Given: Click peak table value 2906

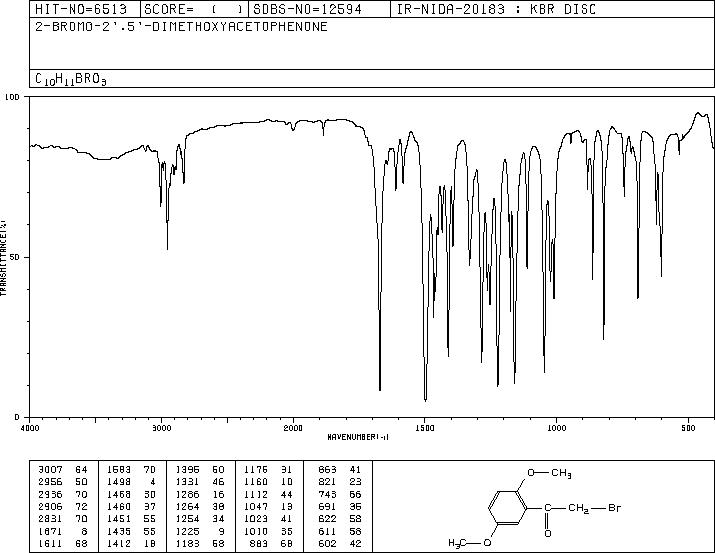Looking at the screenshot, I should pyautogui.click(x=50, y=506).
